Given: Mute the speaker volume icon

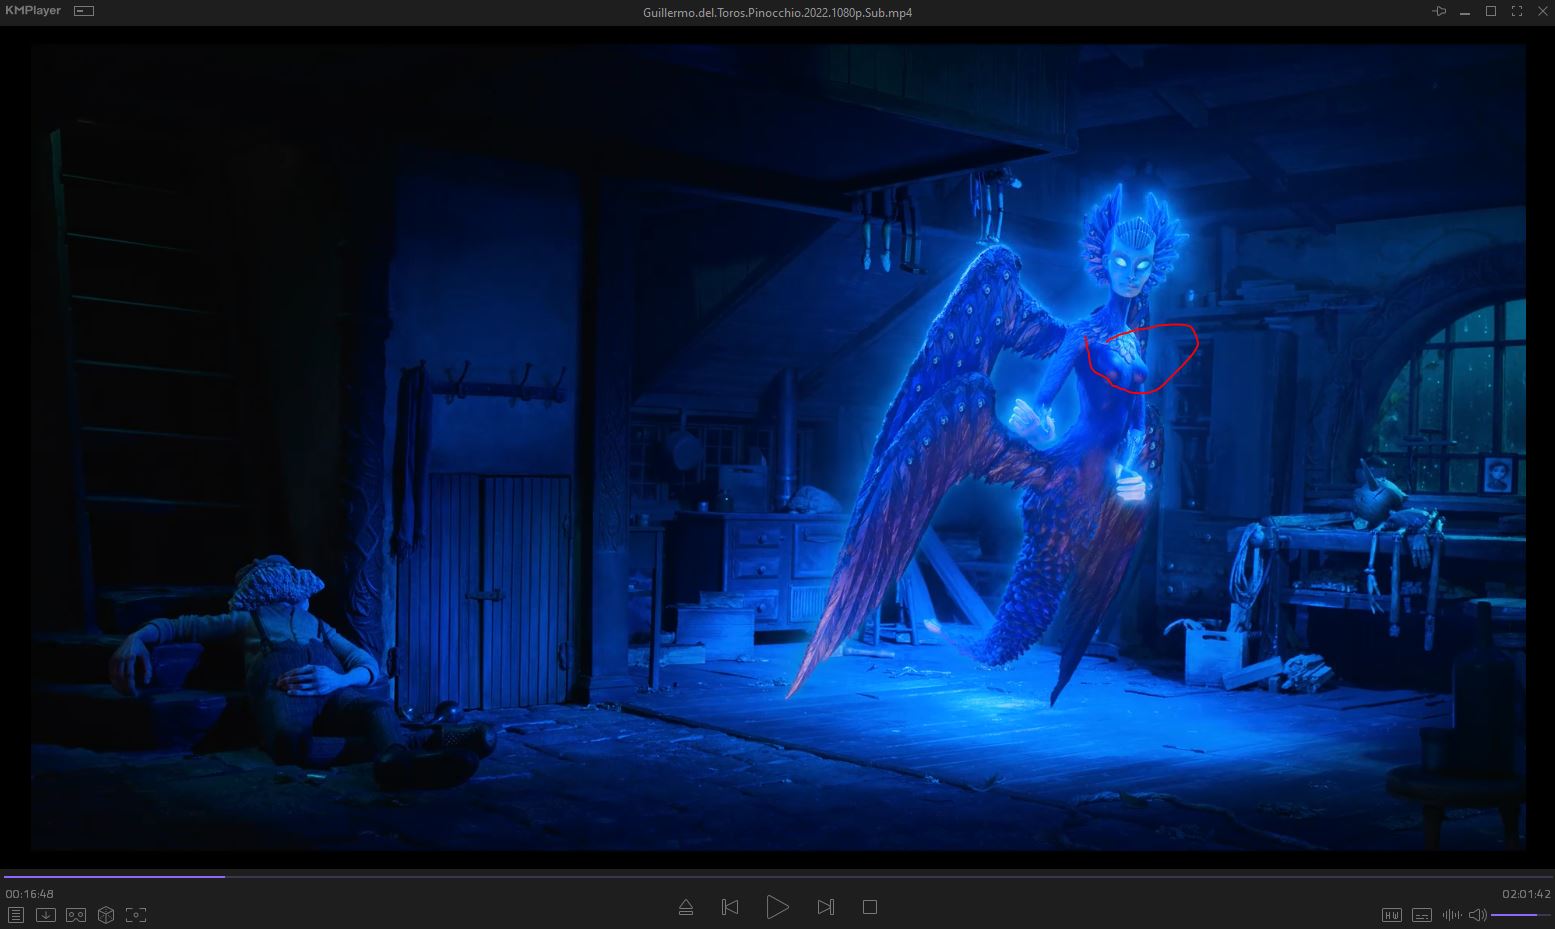Looking at the screenshot, I should 1477,915.
